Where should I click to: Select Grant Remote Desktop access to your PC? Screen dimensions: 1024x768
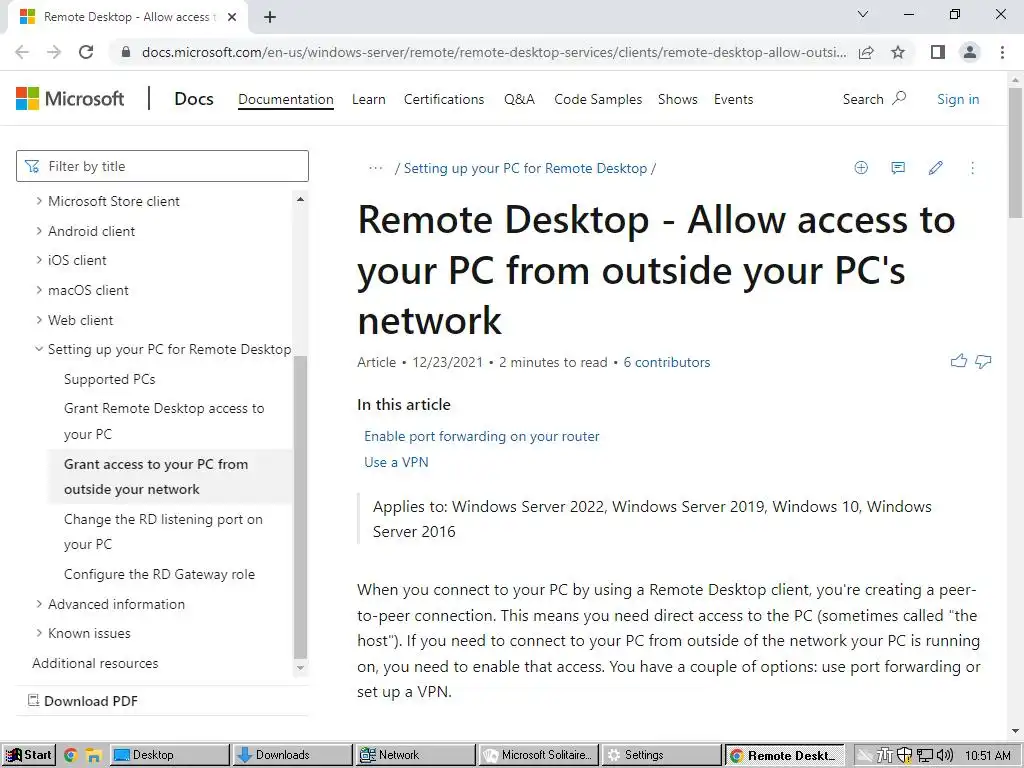[164, 421]
